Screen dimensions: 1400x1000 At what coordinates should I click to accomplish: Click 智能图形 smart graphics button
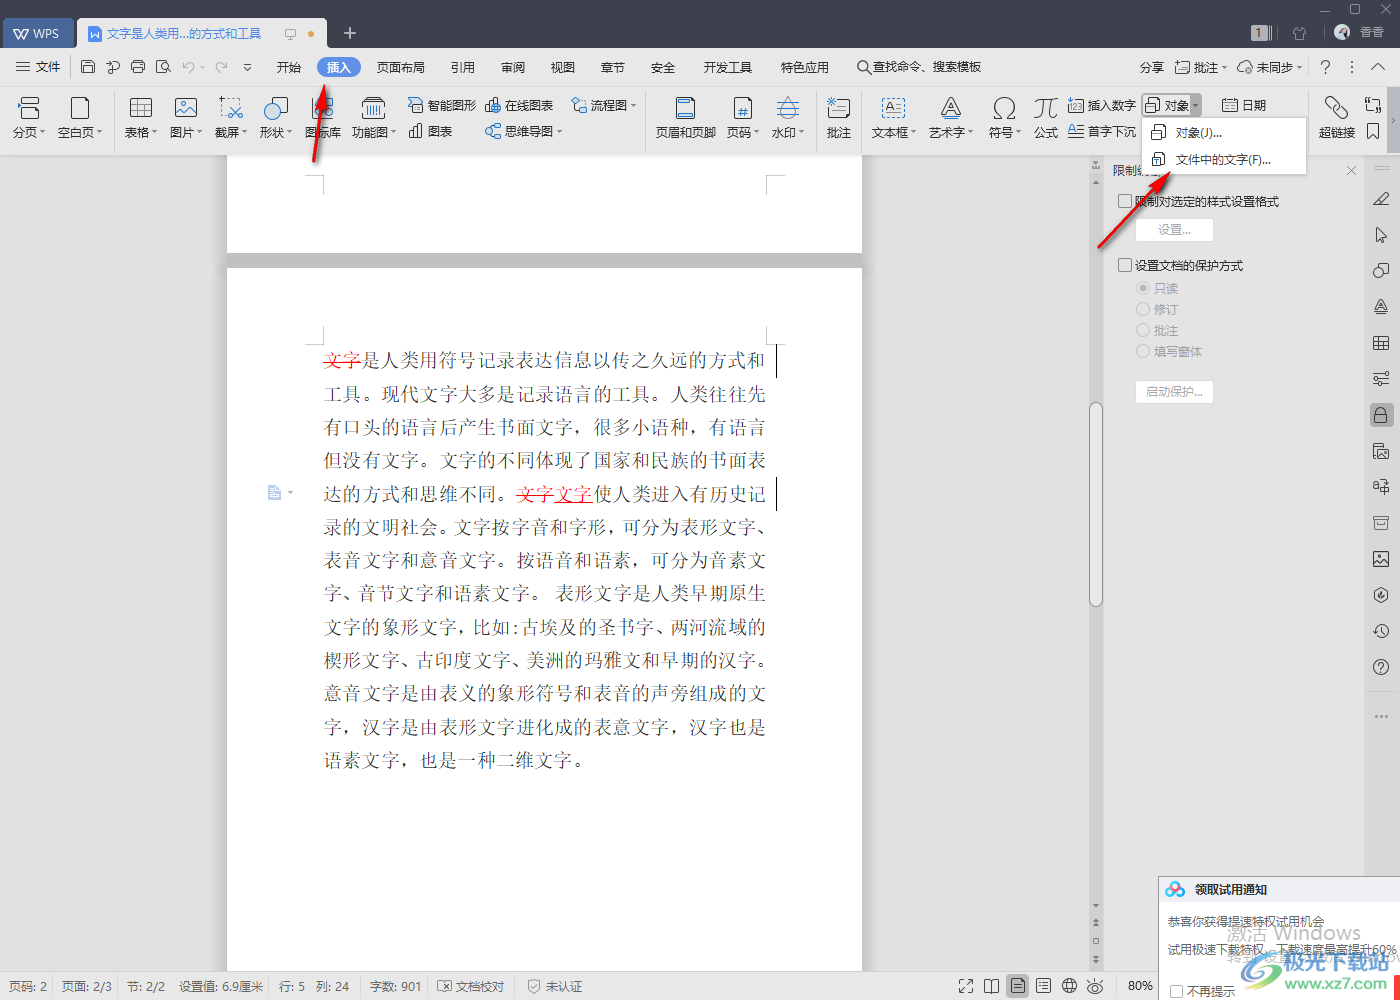tap(442, 105)
